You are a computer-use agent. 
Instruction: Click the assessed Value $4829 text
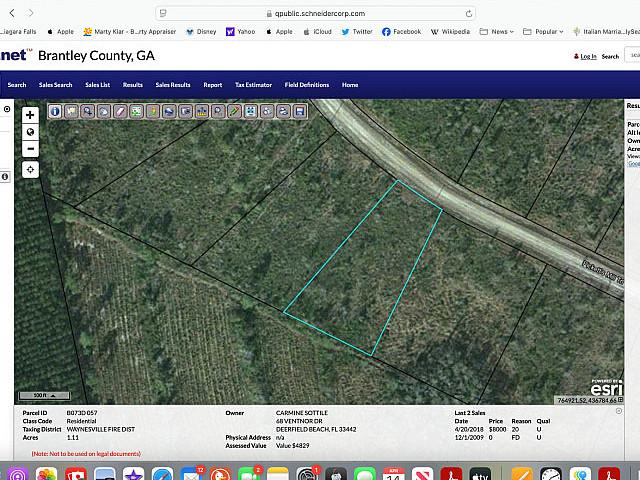(x=293, y=445)
